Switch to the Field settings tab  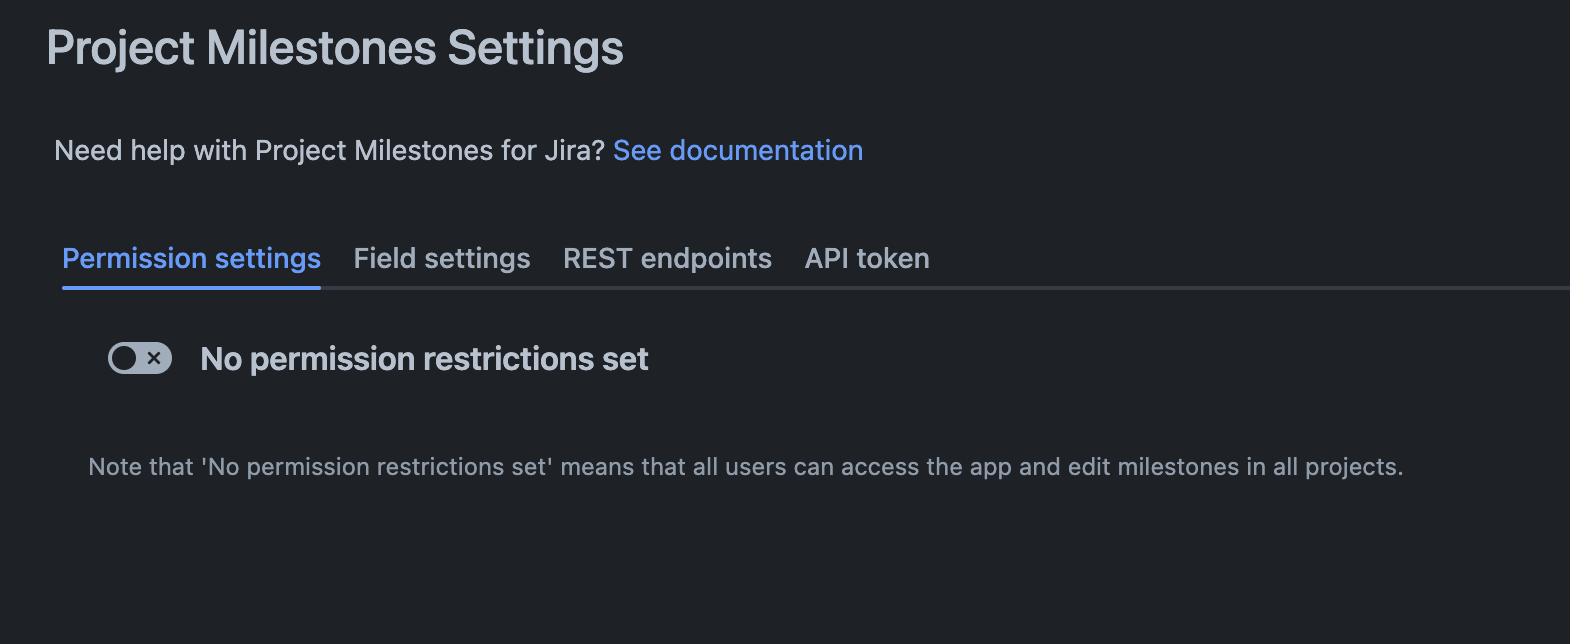442,258
